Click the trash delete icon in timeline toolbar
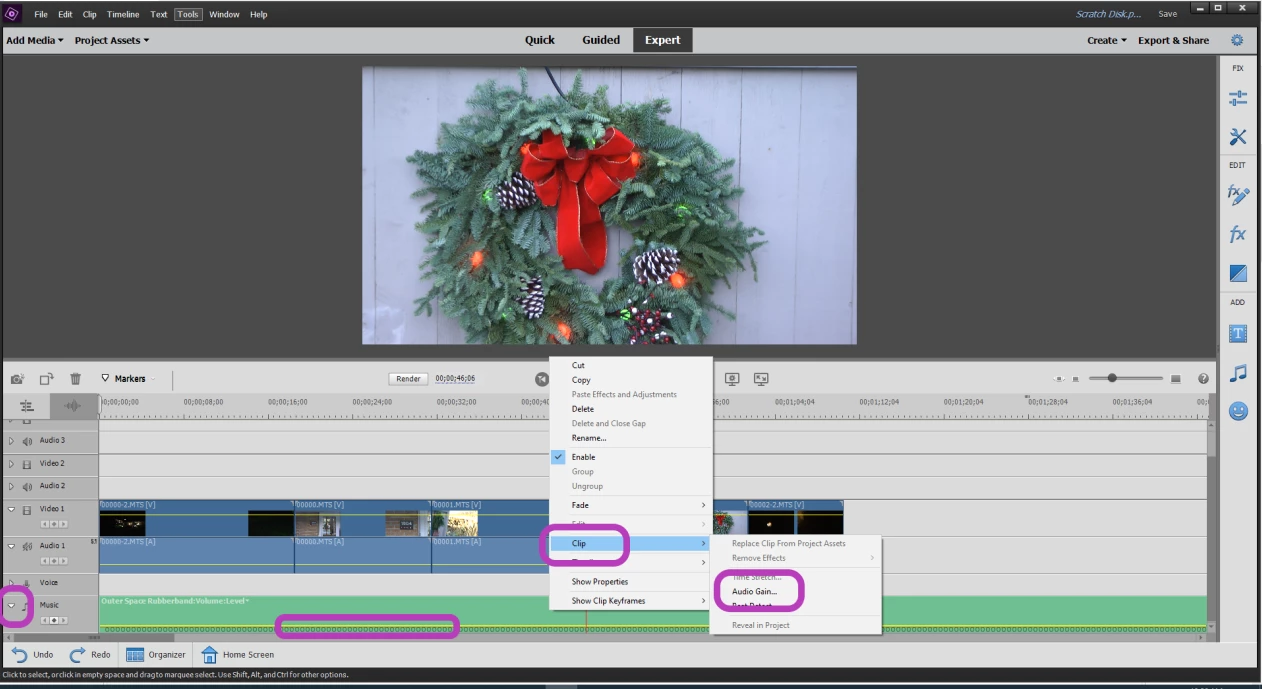Screen dimensions: 1262x689 76,379
